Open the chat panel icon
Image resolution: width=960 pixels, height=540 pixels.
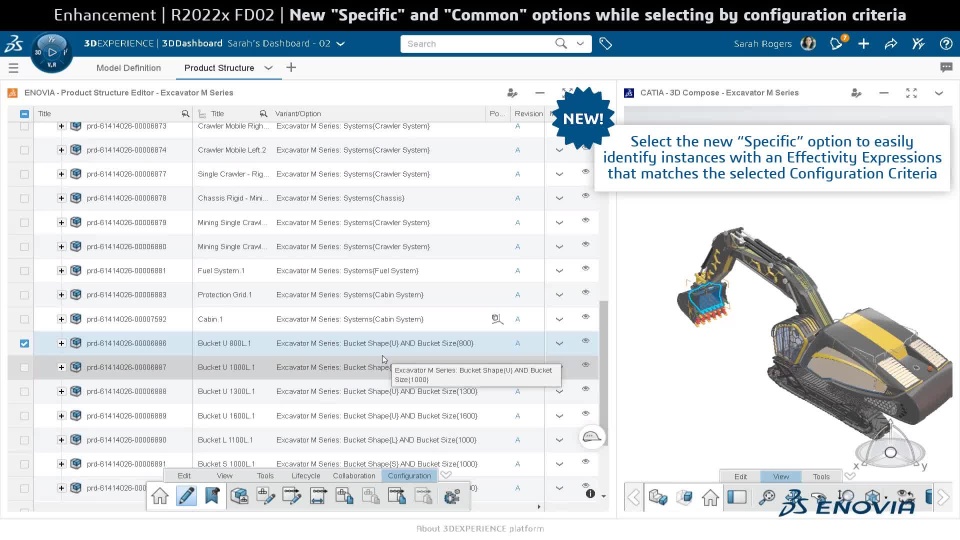[x=946, y=67]
